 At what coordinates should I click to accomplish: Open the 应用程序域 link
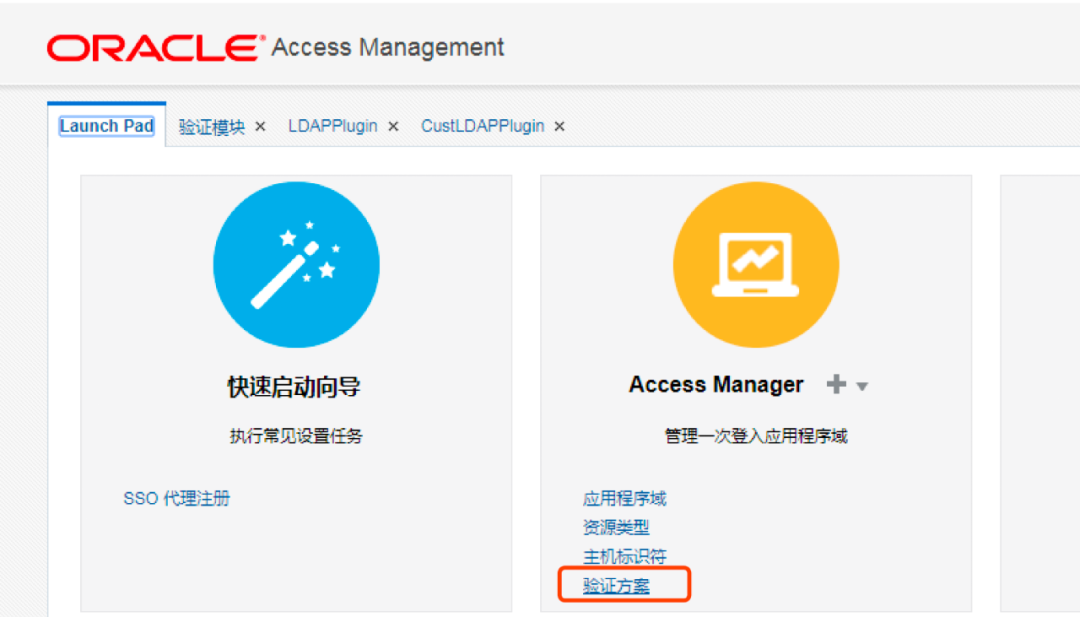coord(625,499)
